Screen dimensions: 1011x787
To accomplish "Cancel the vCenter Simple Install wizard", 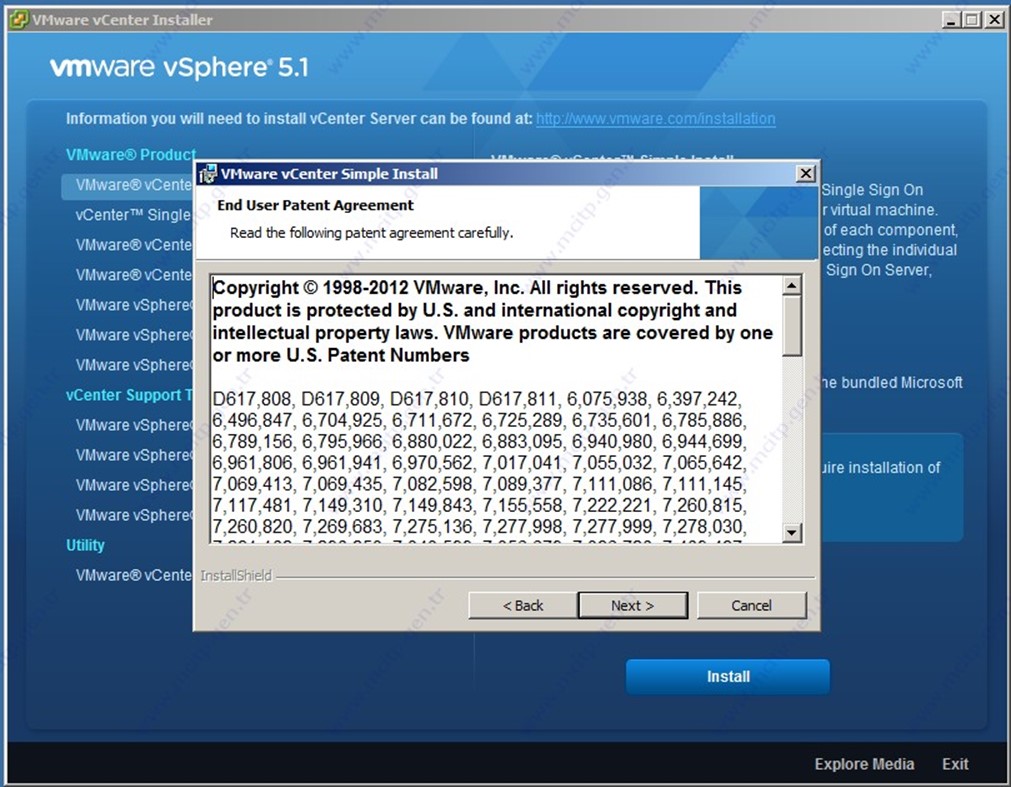I will tap(751, 605).
